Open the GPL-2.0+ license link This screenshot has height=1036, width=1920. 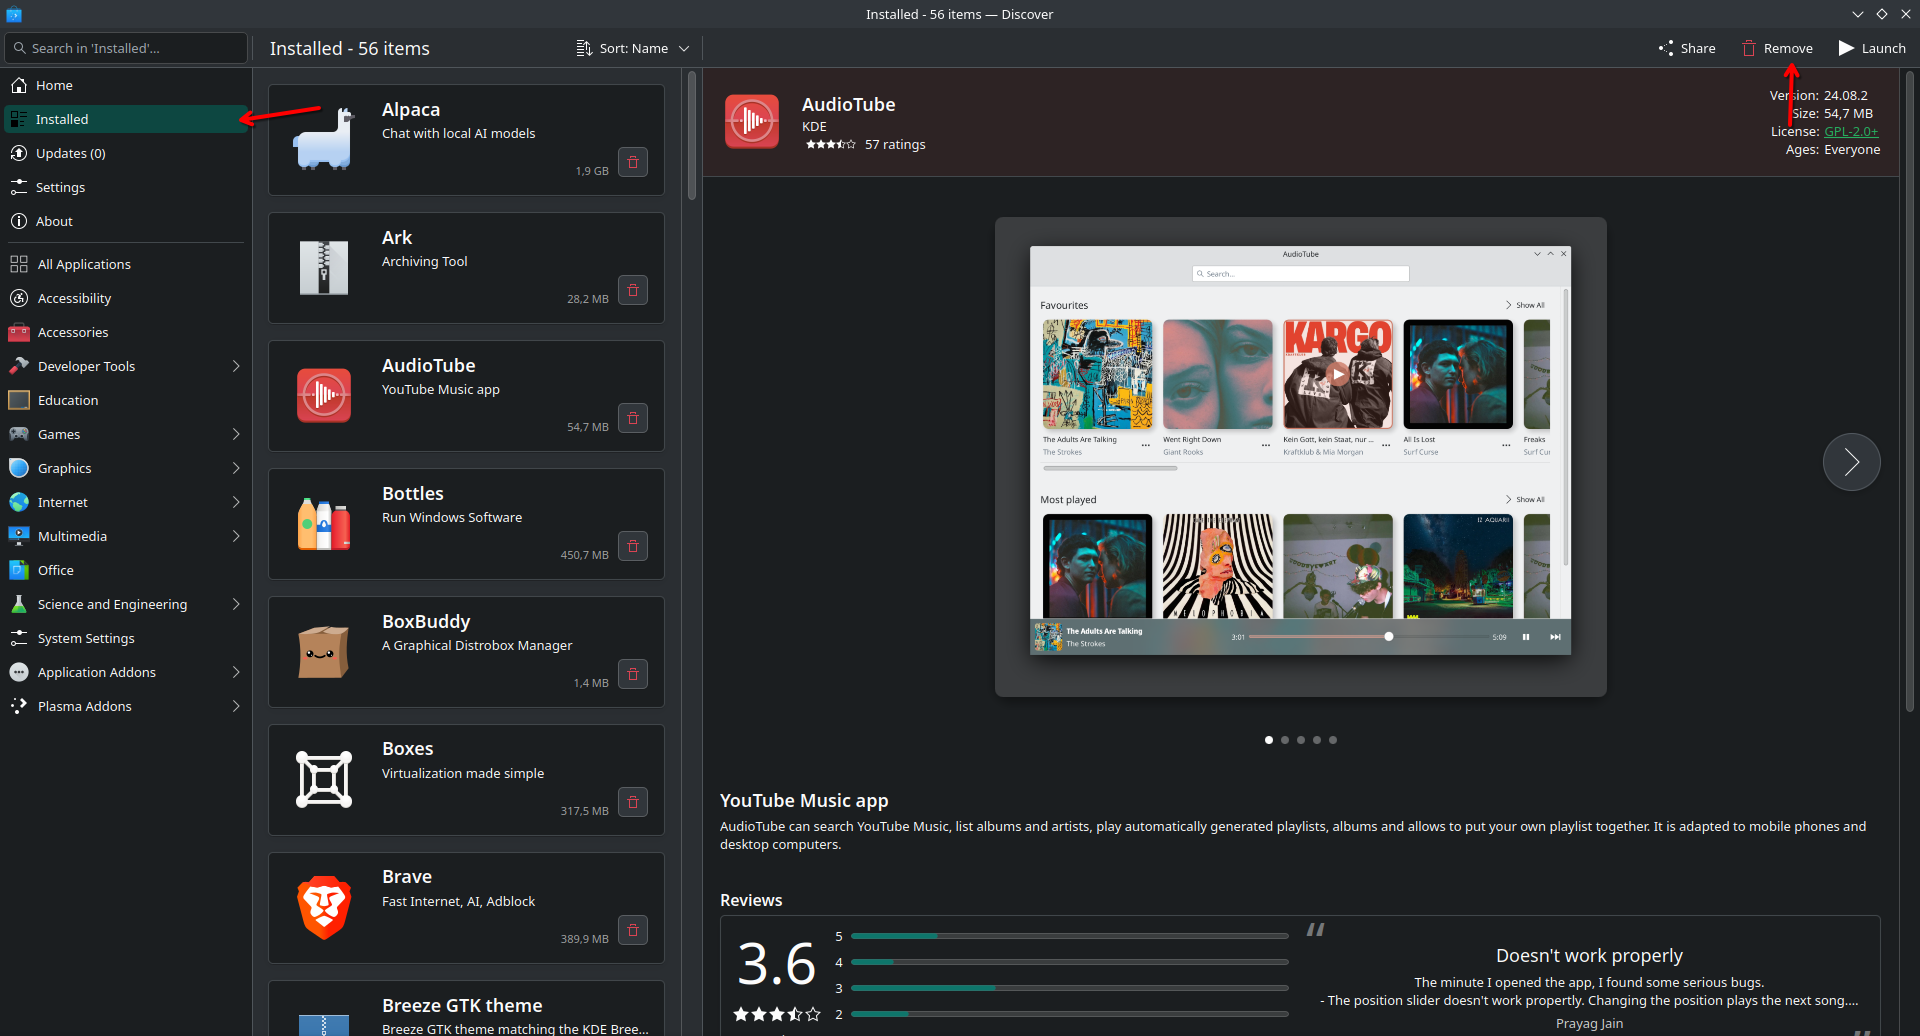pos(1851,131)
